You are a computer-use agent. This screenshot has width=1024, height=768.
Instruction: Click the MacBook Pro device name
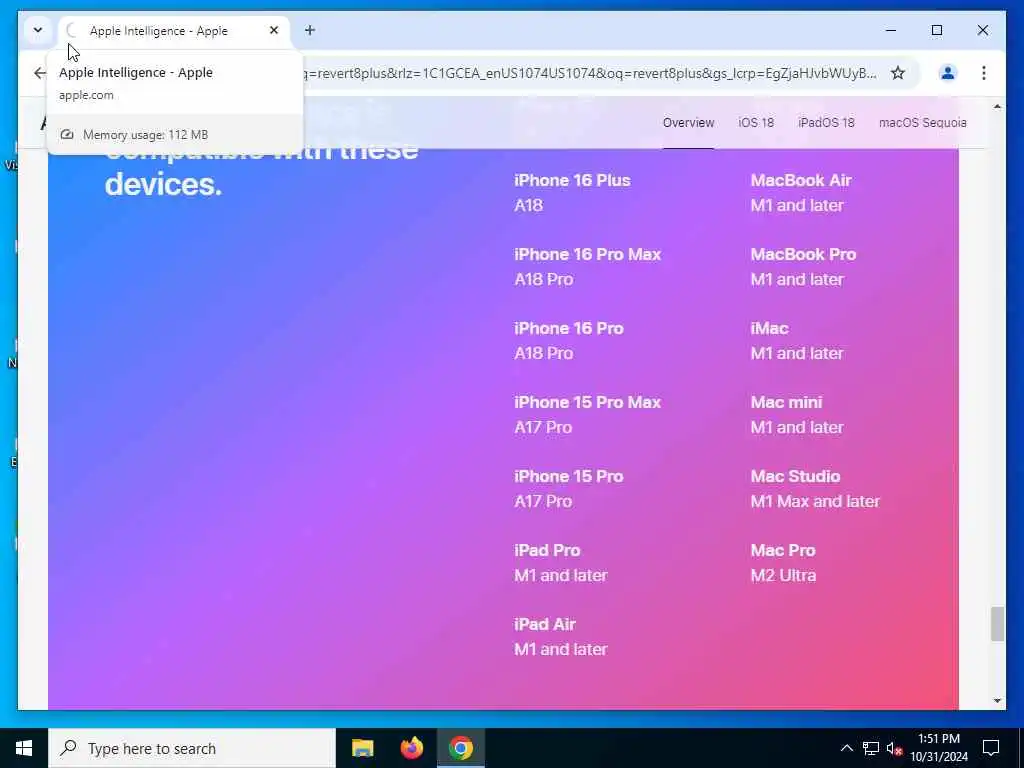tap(803, 254)
